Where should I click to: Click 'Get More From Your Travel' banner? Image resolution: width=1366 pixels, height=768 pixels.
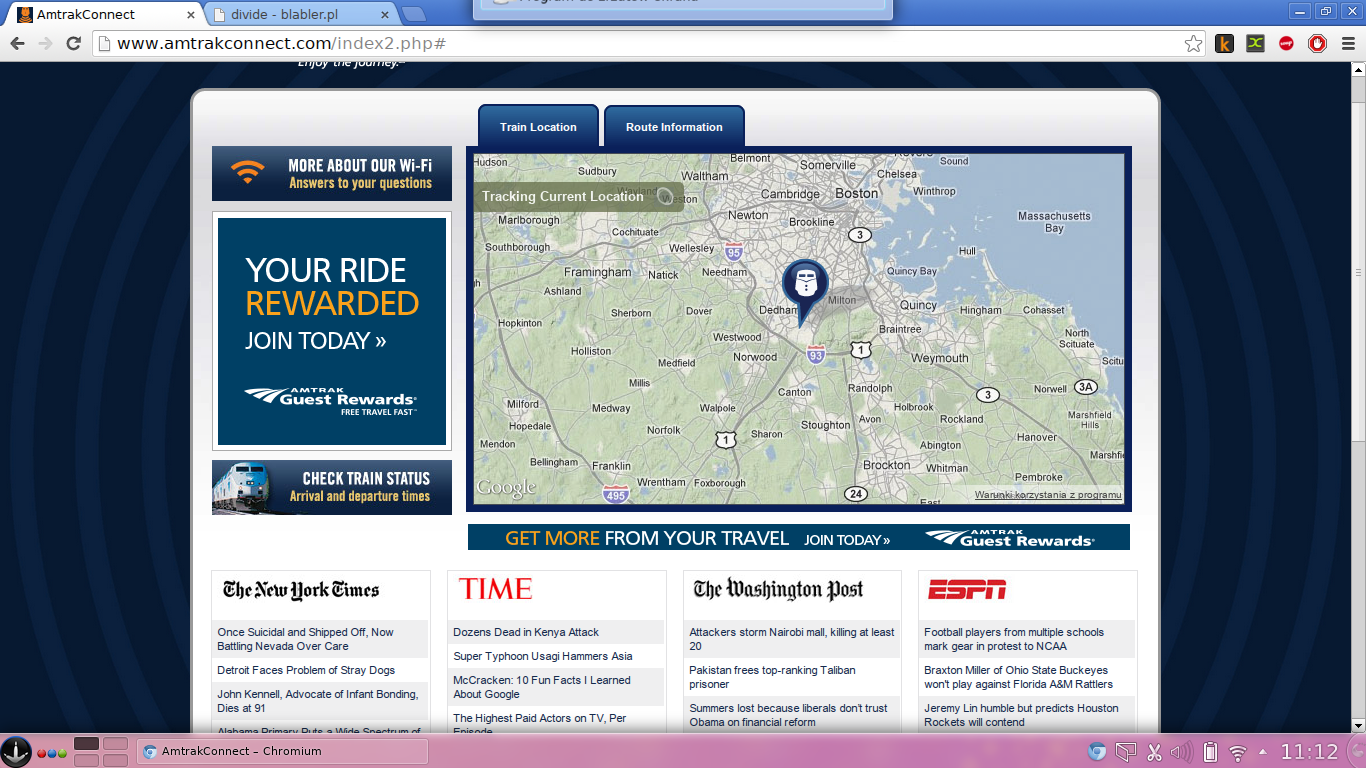point(799,538)
